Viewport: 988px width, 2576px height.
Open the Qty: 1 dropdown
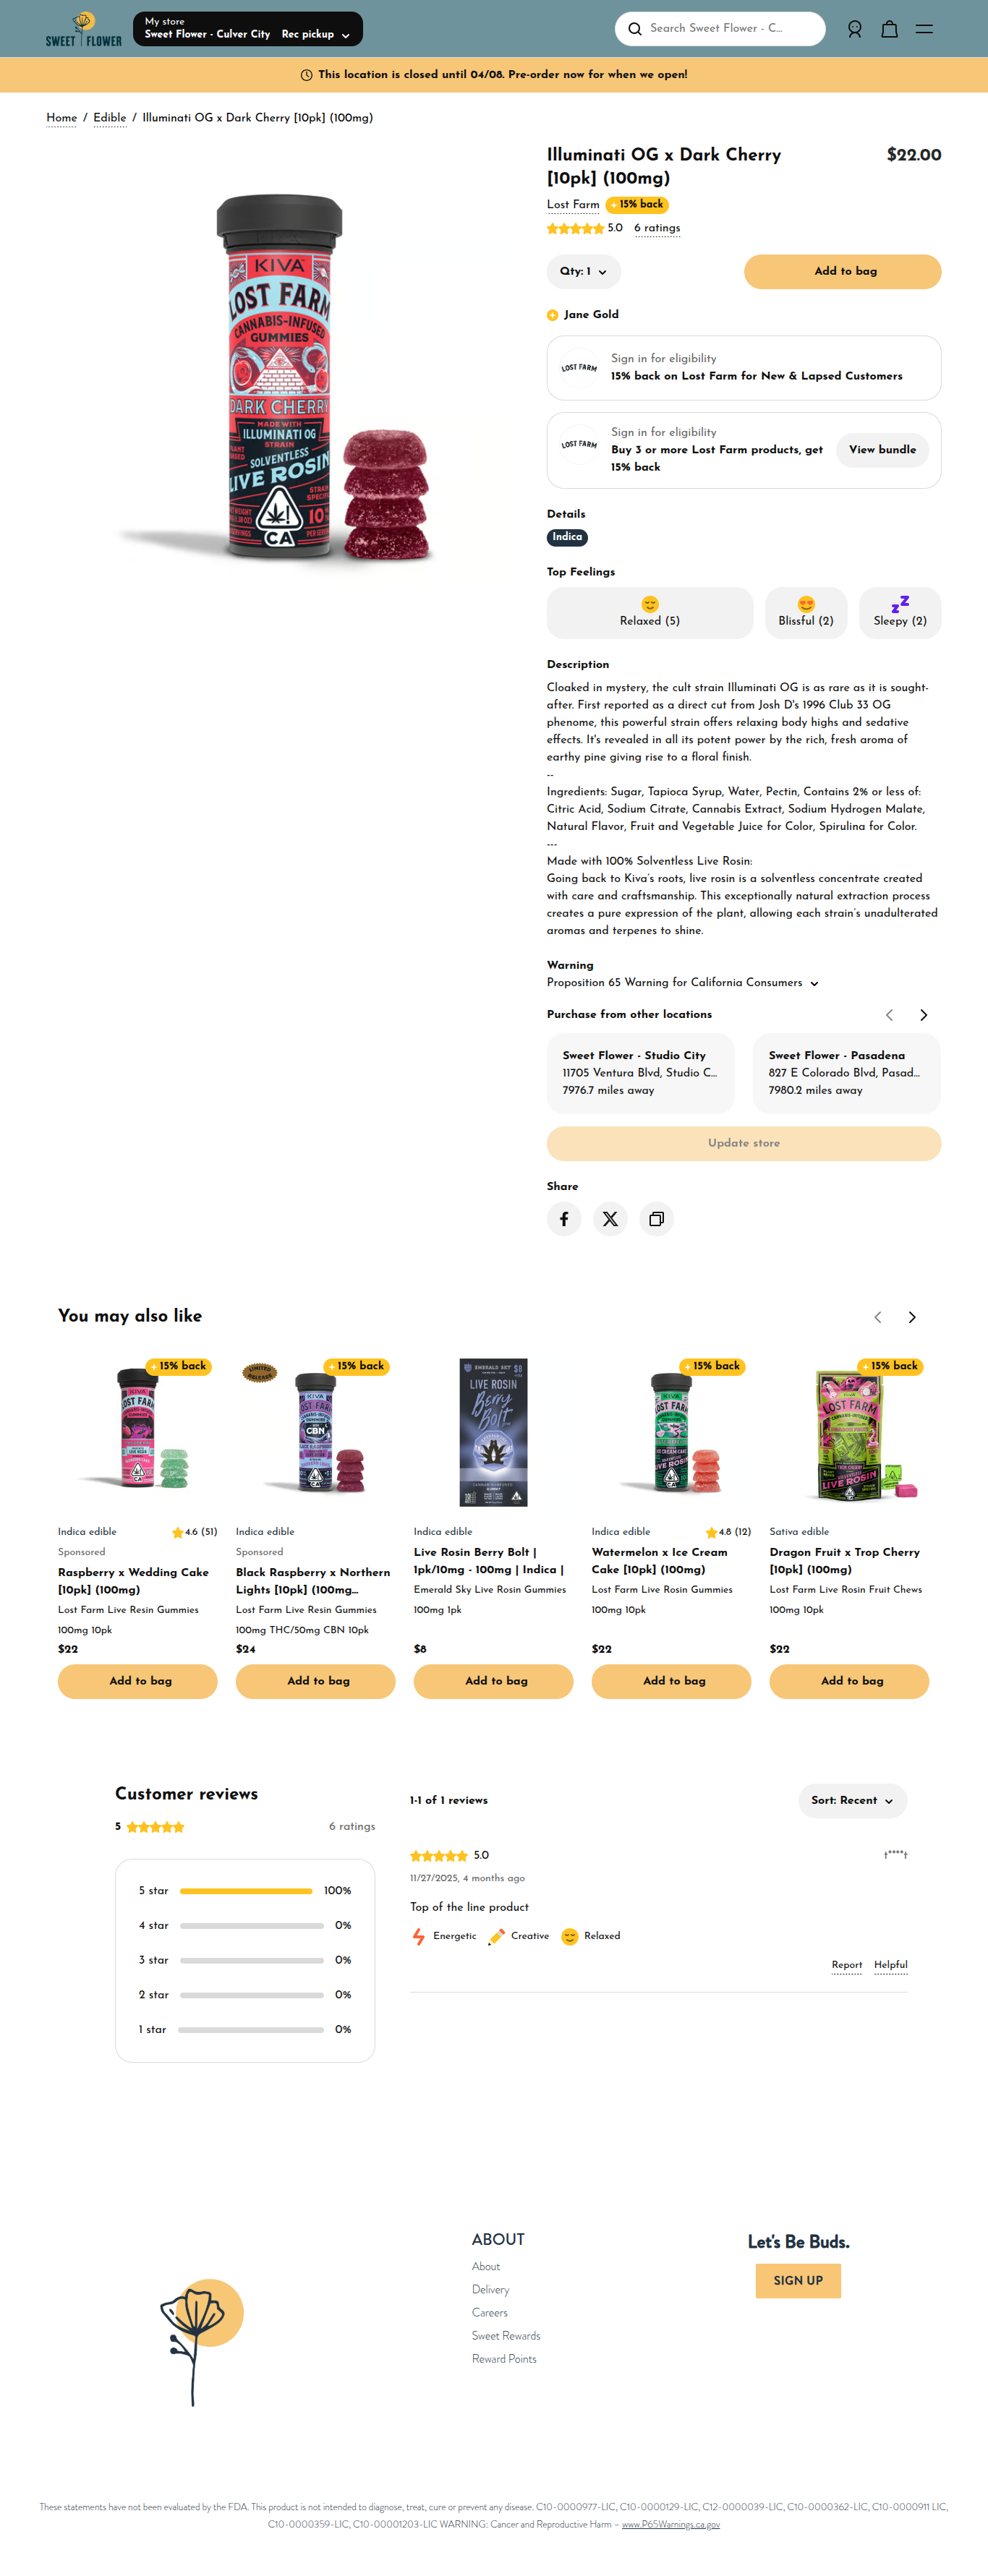coord(584,271)
